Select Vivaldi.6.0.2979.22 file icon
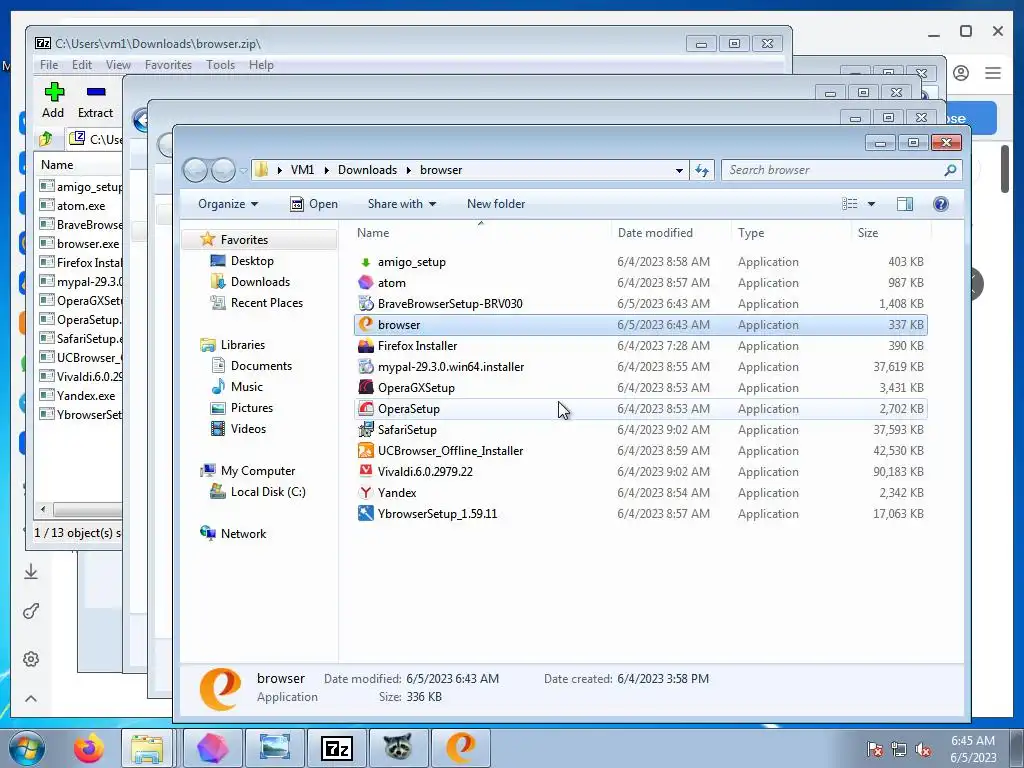 (x=366, y=472)
